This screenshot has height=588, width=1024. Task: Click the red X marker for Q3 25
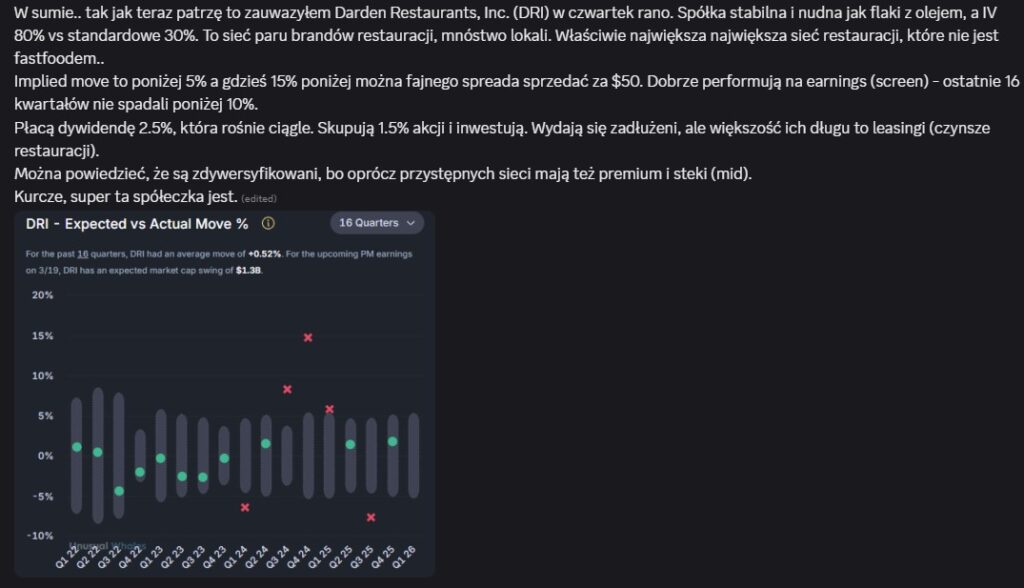pos(371,517)
